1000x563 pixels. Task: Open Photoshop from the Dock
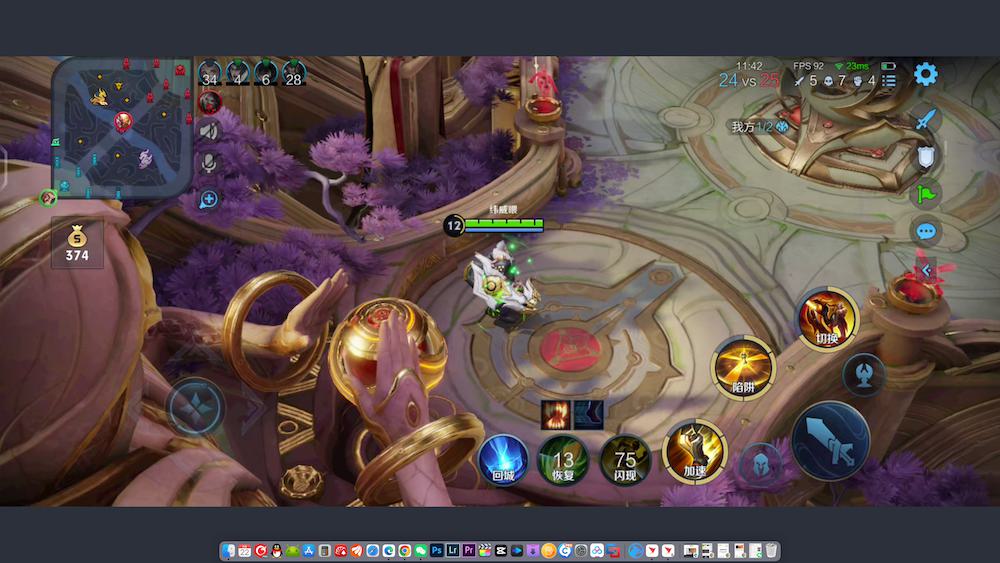pos(436,550)
